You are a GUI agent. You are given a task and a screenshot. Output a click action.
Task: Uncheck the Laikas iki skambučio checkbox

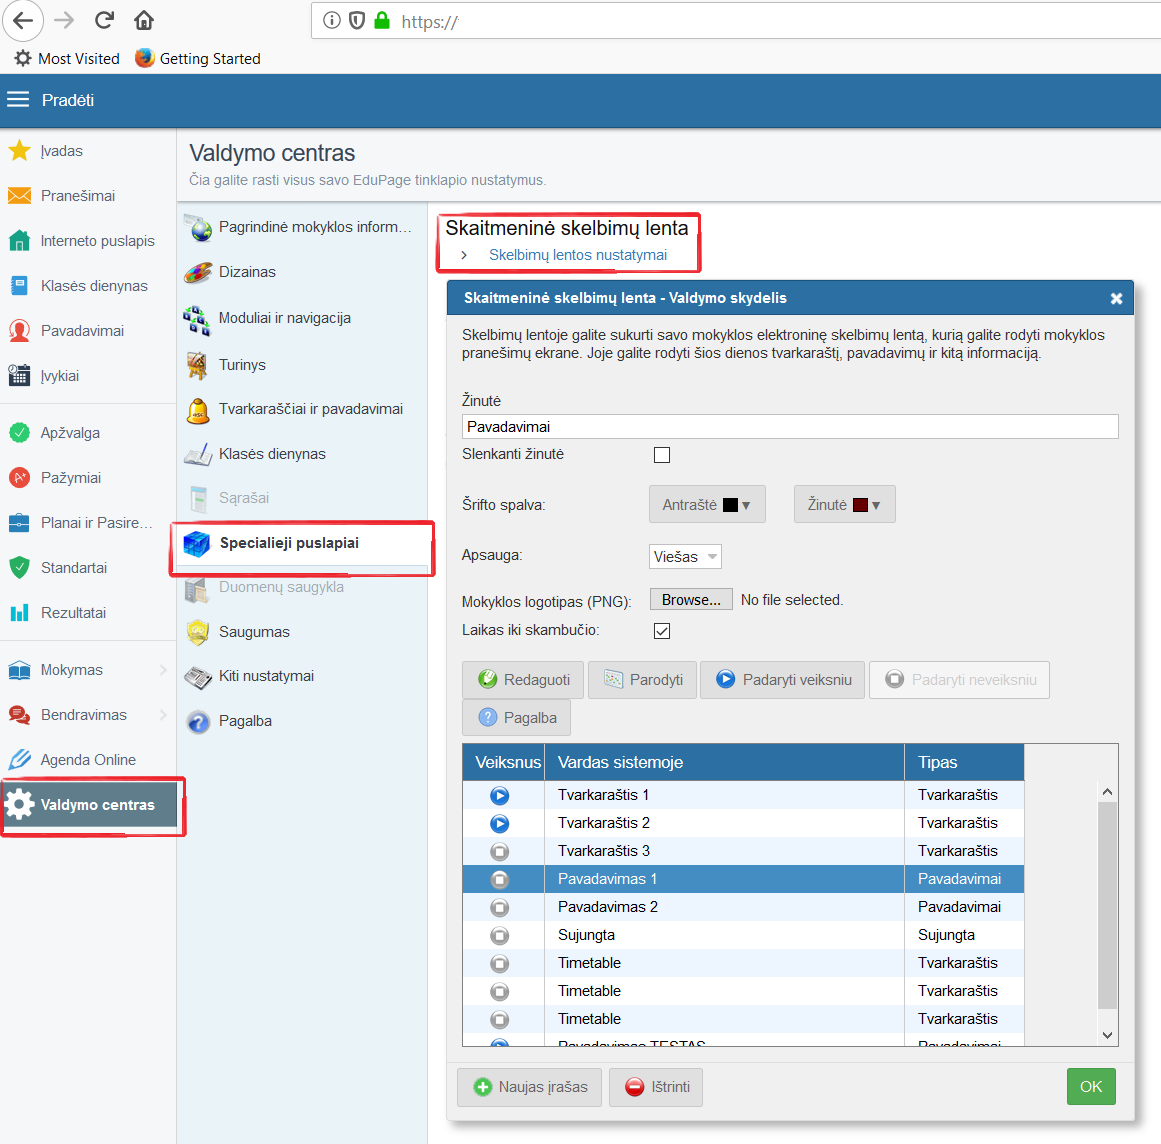pos(662,631)
